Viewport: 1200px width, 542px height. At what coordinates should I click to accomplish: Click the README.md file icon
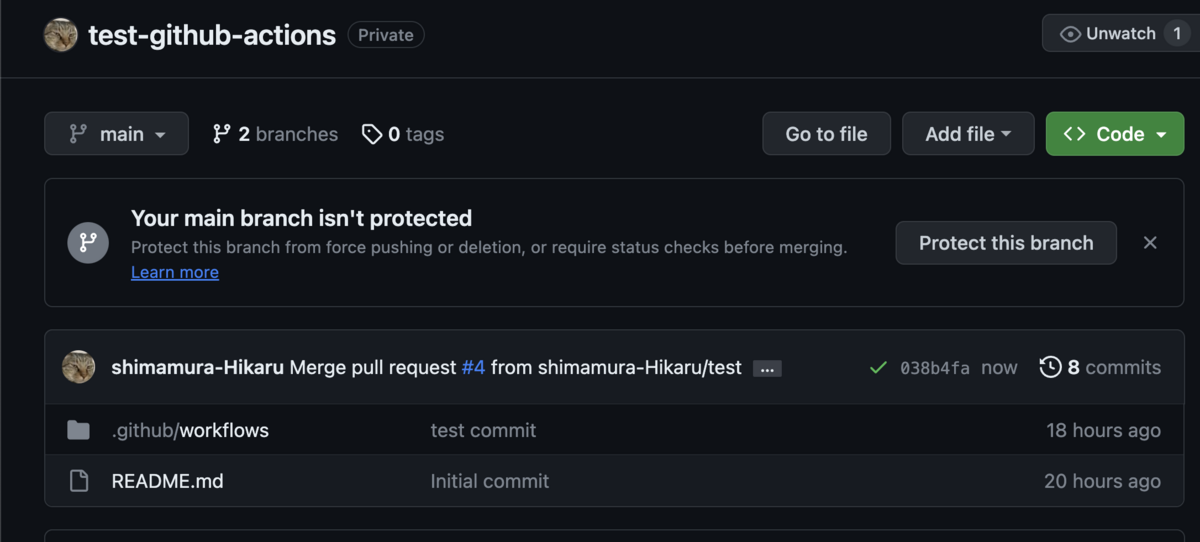pyautogui.click(x=78, y=481)
